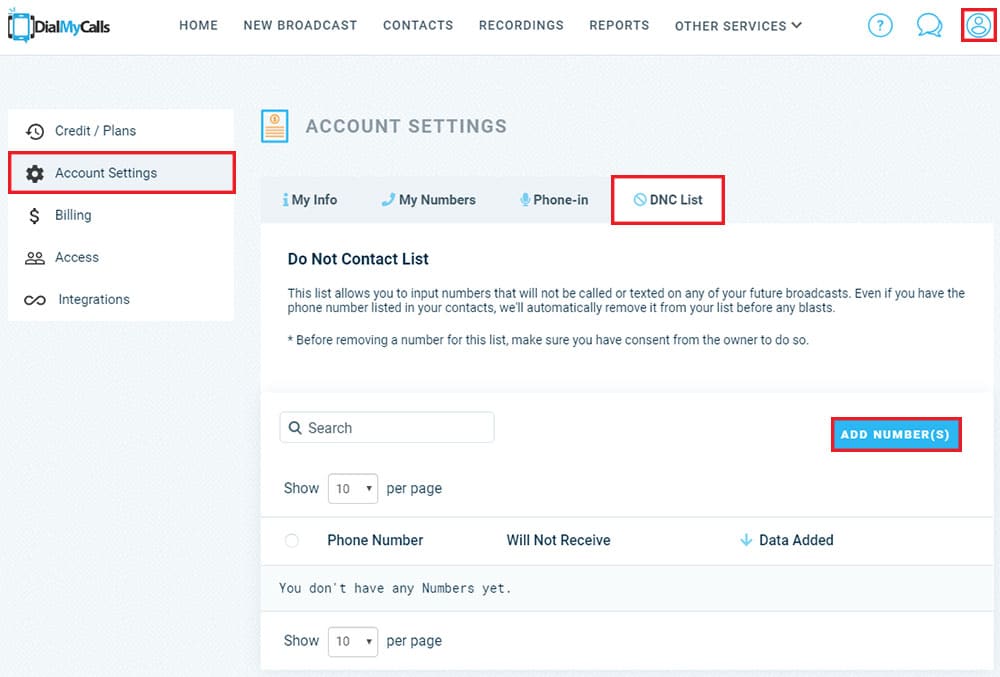
Task: Open the My Info tab
Action: (310, 200)
